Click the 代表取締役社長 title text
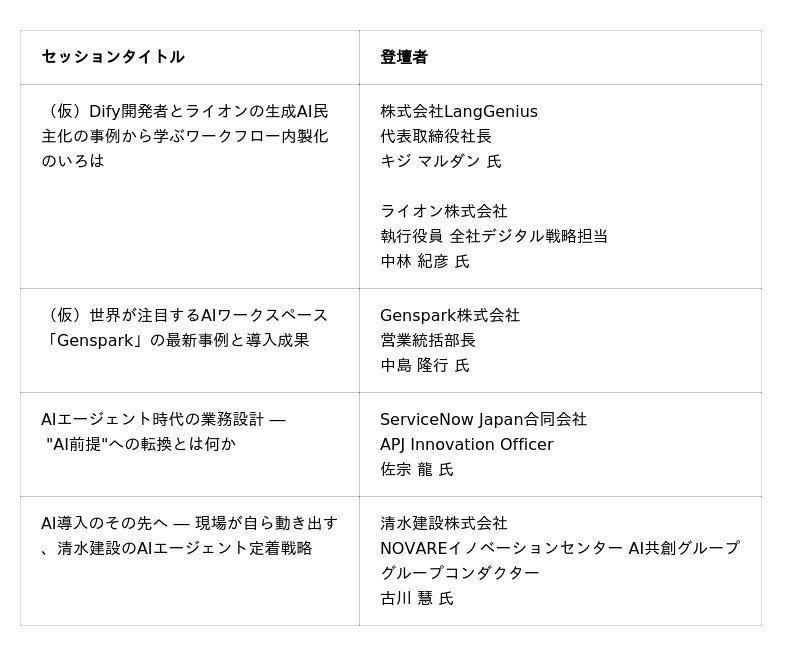The height and width of the screenshot is (656, 800). point(436,136)
